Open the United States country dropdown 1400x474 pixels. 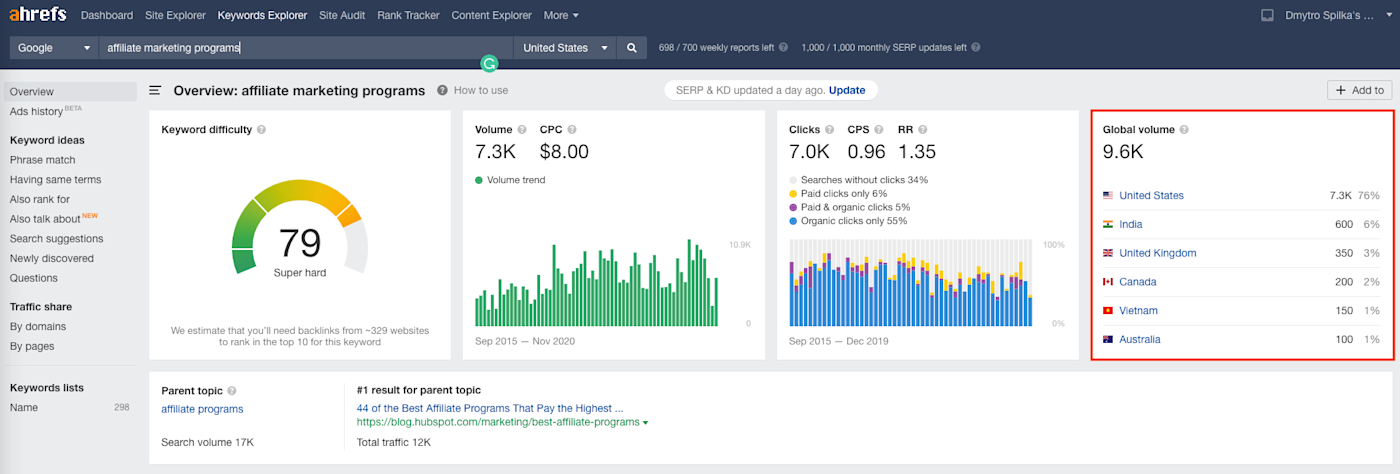click(567, 48)
